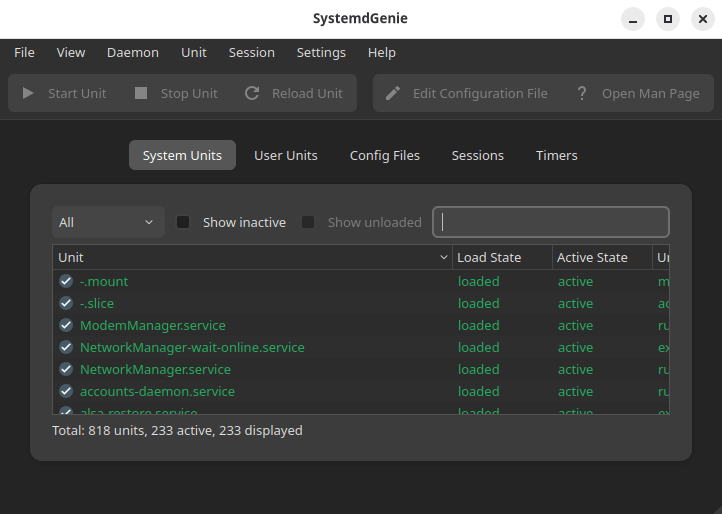
Task: Click the Reload Unit button label
Action: tap(308, 93)
